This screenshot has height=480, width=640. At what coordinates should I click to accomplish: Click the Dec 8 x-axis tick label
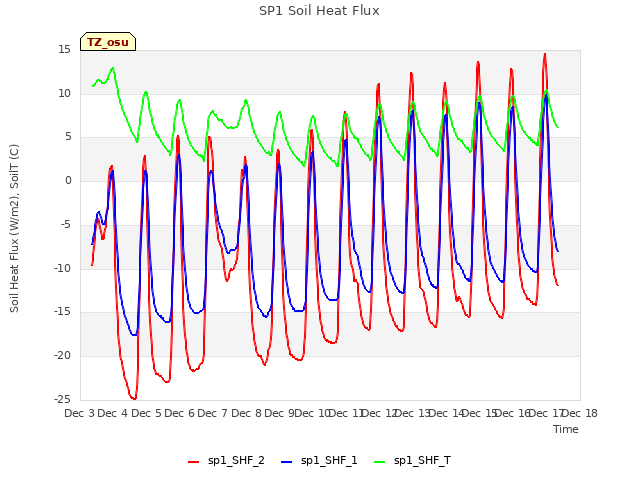point(246,413)
